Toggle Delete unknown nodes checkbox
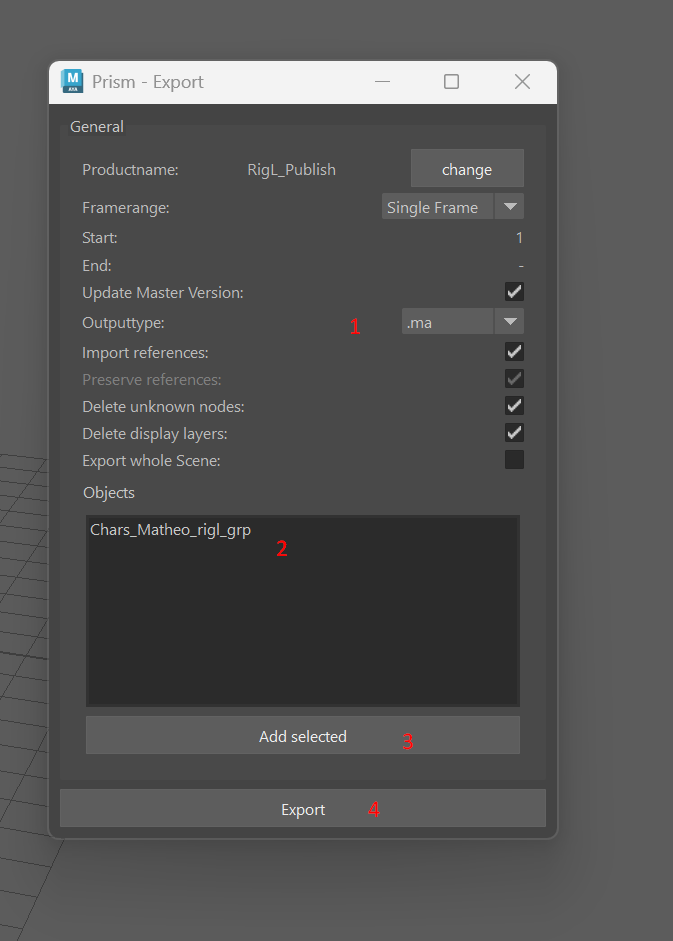 514,406
